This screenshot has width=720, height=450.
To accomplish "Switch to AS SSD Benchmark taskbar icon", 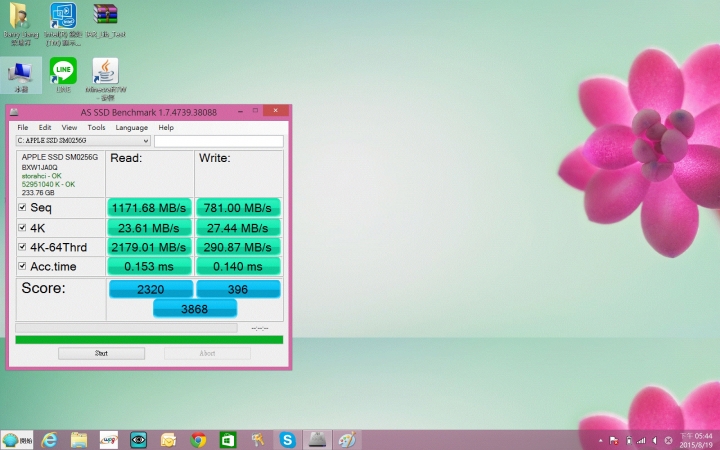I will coord(317,440).
